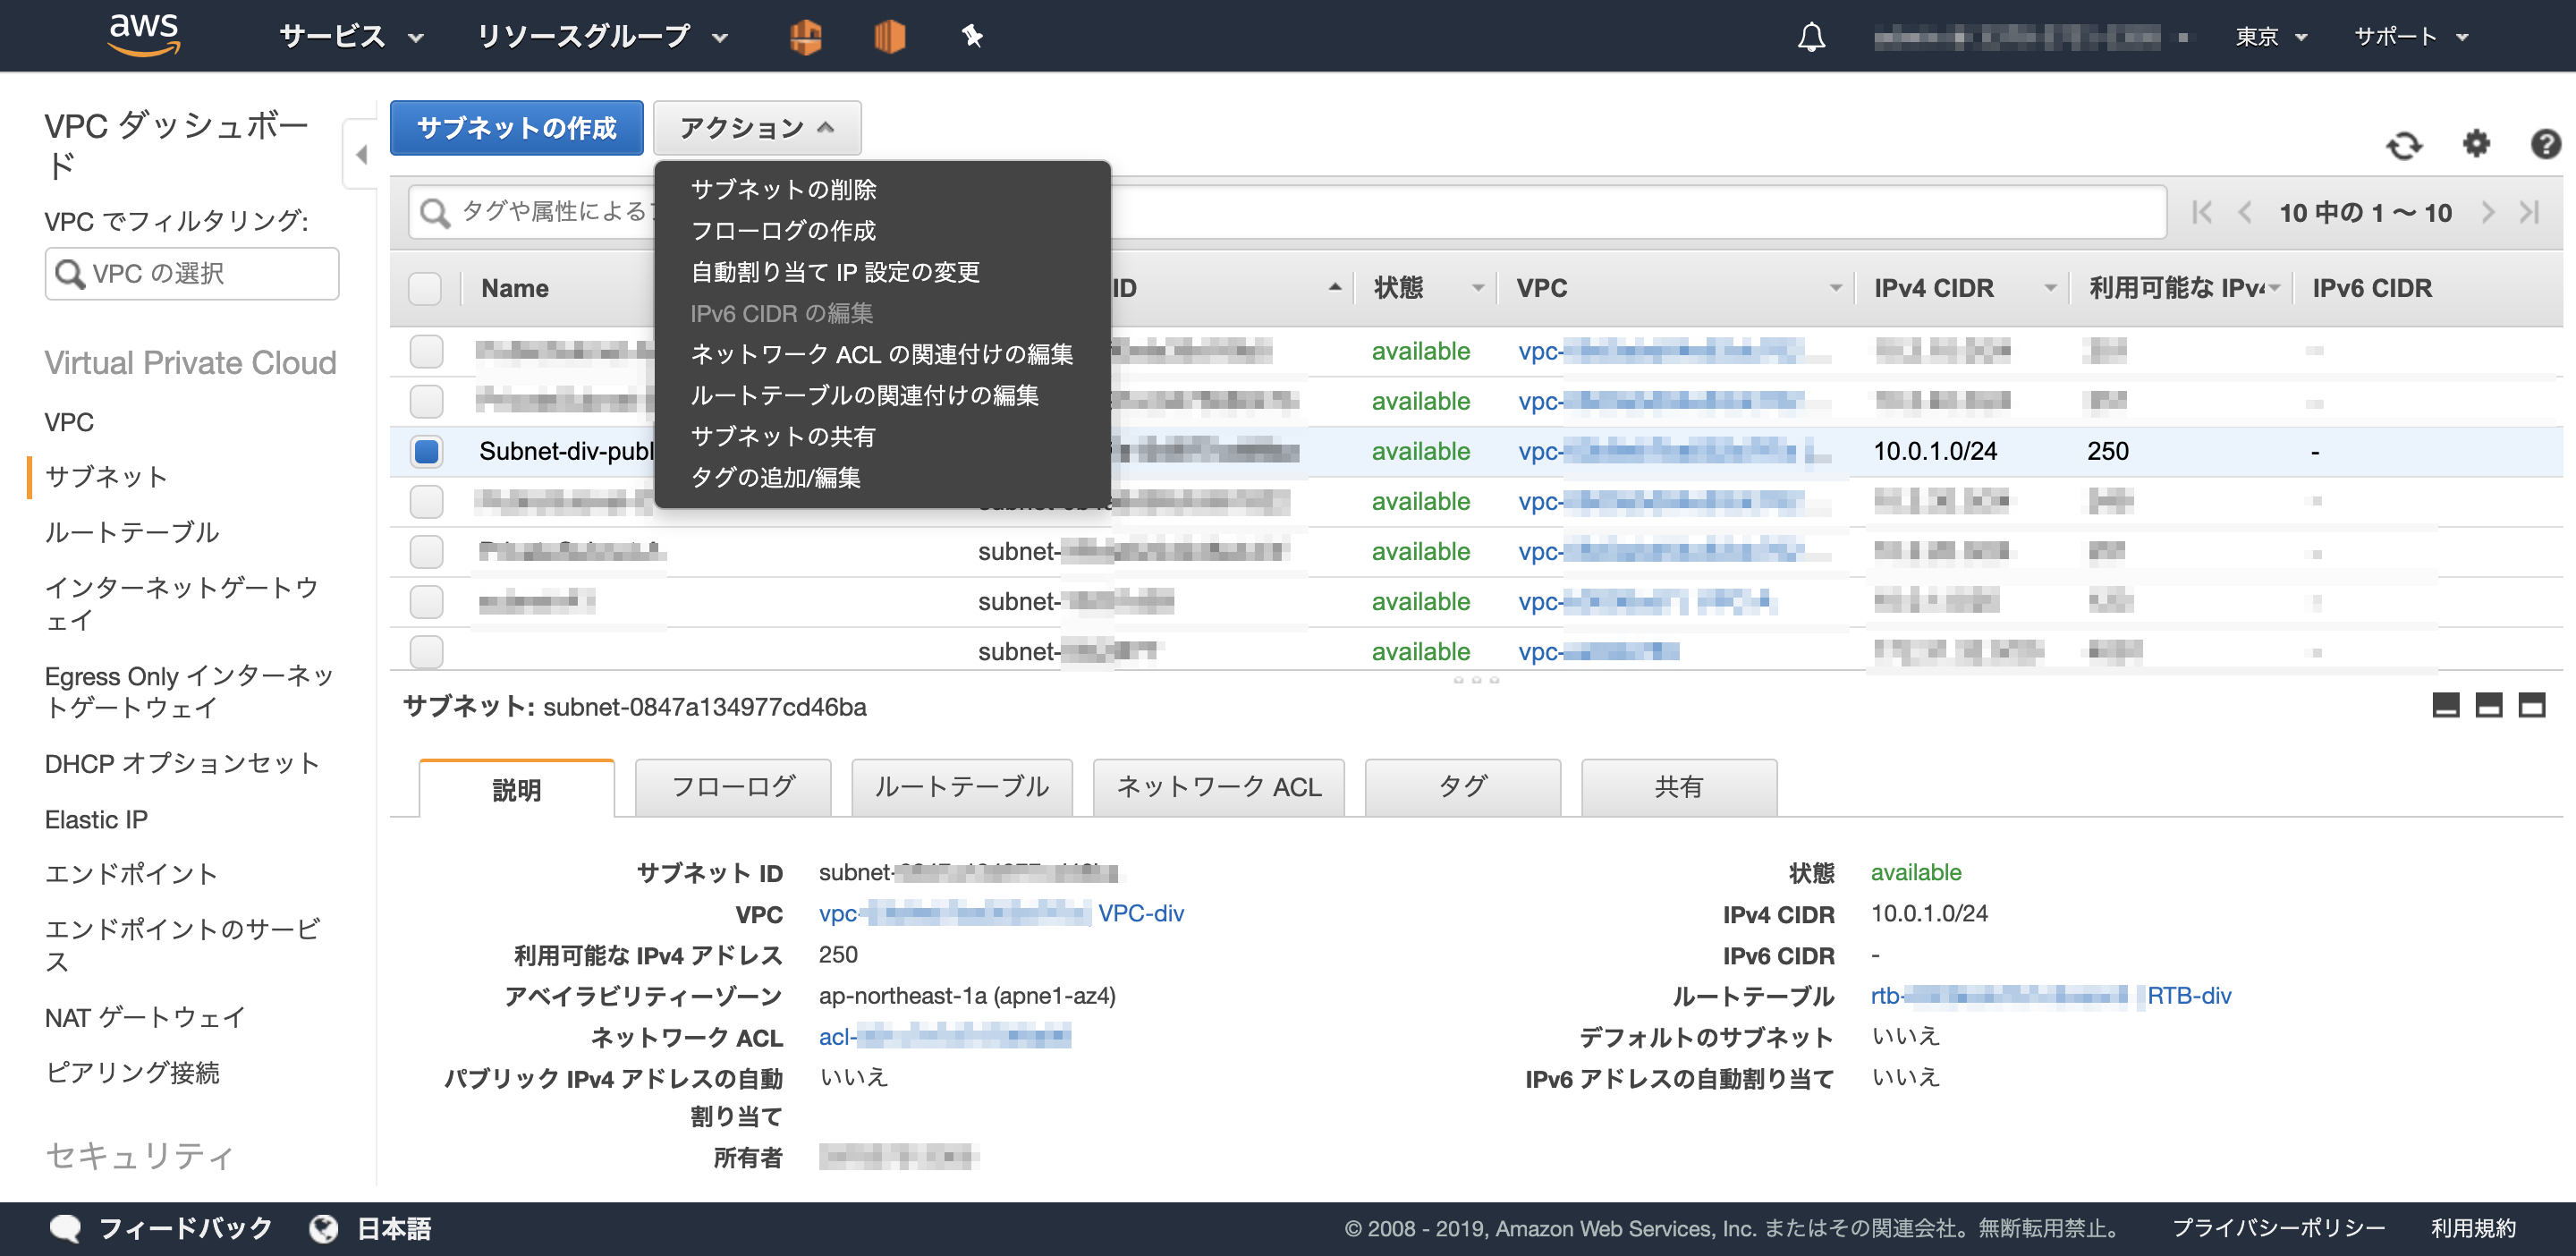Open NAT ゲートウェイ in the sidebar
The image size is (2576, 1256).
point(145,1018)
